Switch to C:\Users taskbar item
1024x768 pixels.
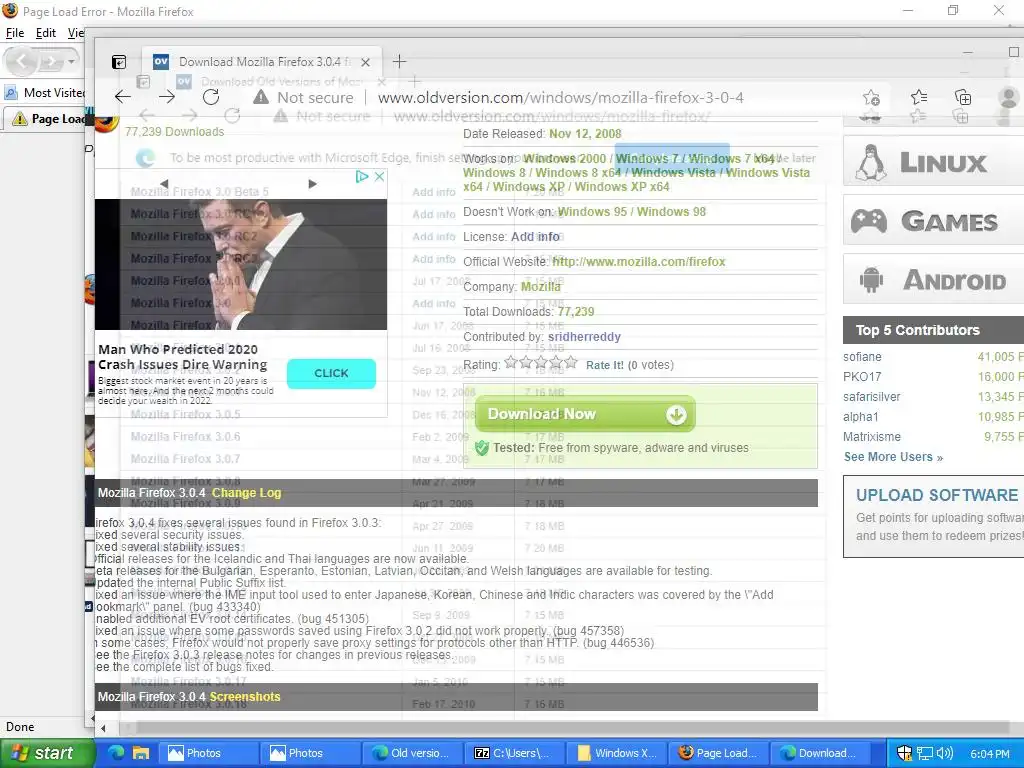pyautogui.click(x=513, y=753)
